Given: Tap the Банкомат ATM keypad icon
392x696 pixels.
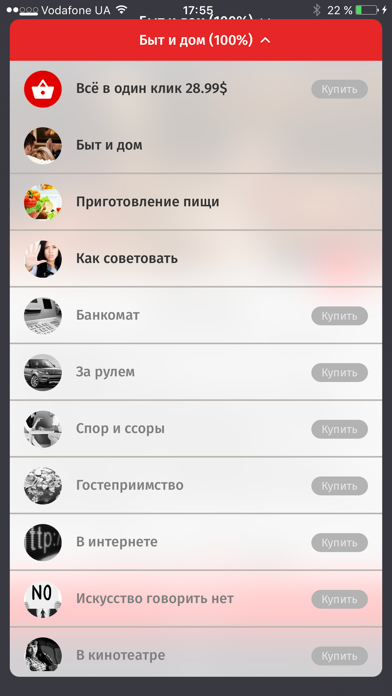Looking at the screenshot, I should (43, 316).
